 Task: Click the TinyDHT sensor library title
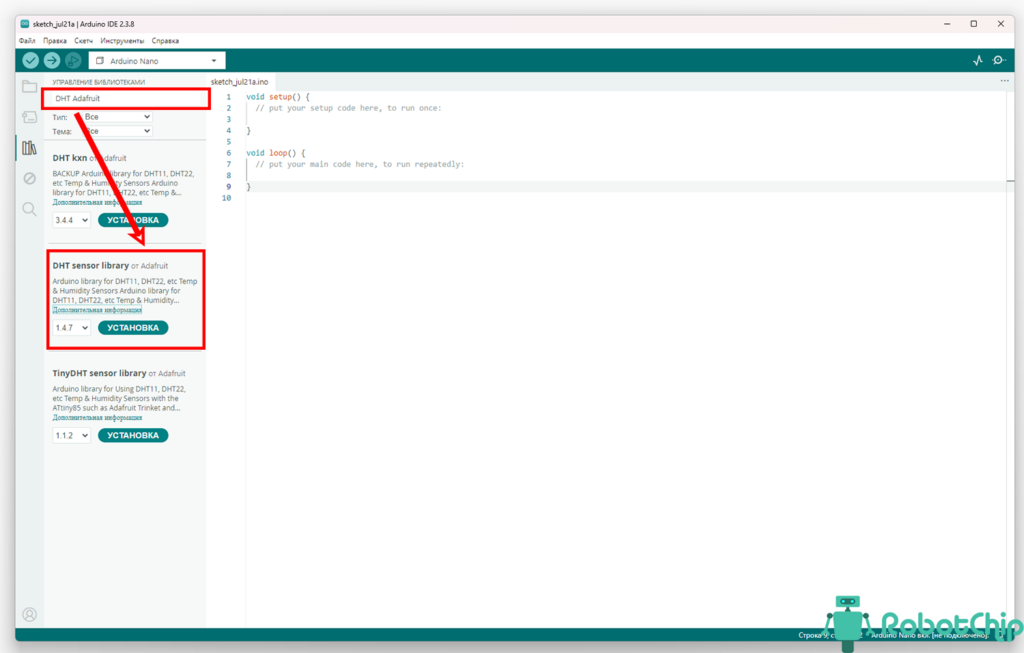pyautogui.click(x=99, y=374)
